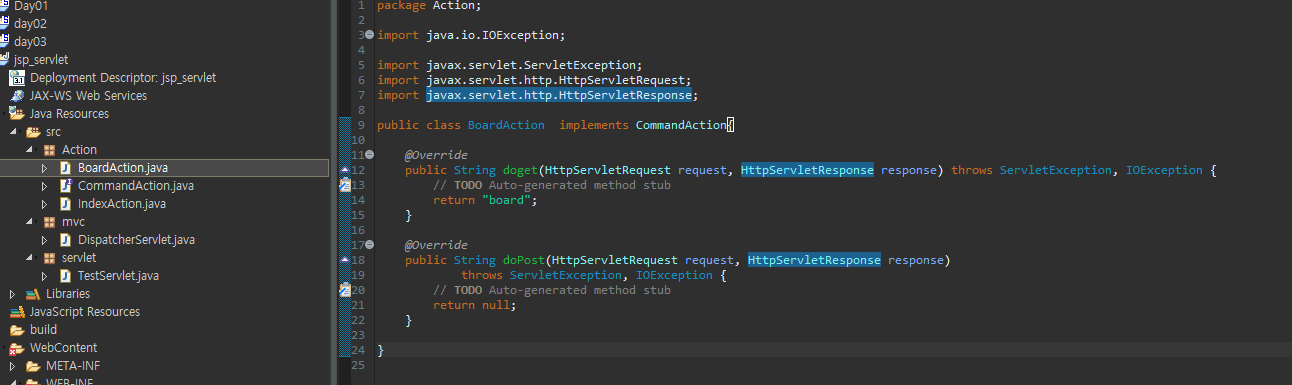
Task: Click the BoardAction.java file icon
Action: click(65, 168)
